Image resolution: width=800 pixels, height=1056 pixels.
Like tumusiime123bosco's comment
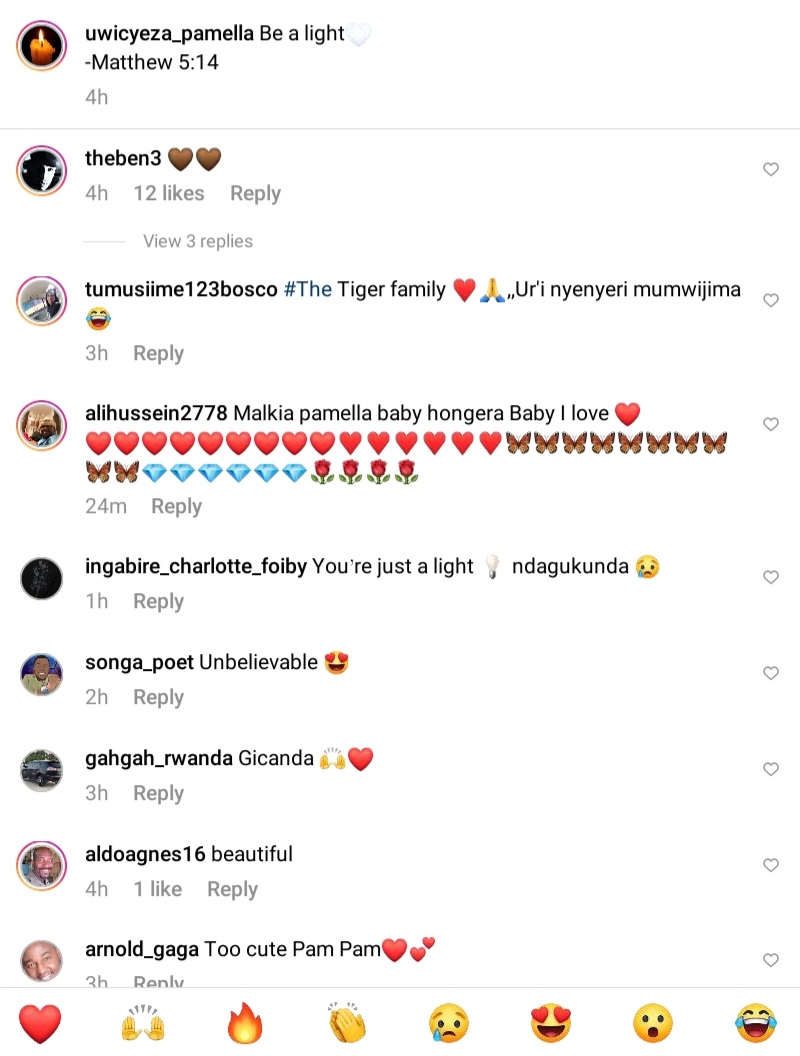point(771,300)
